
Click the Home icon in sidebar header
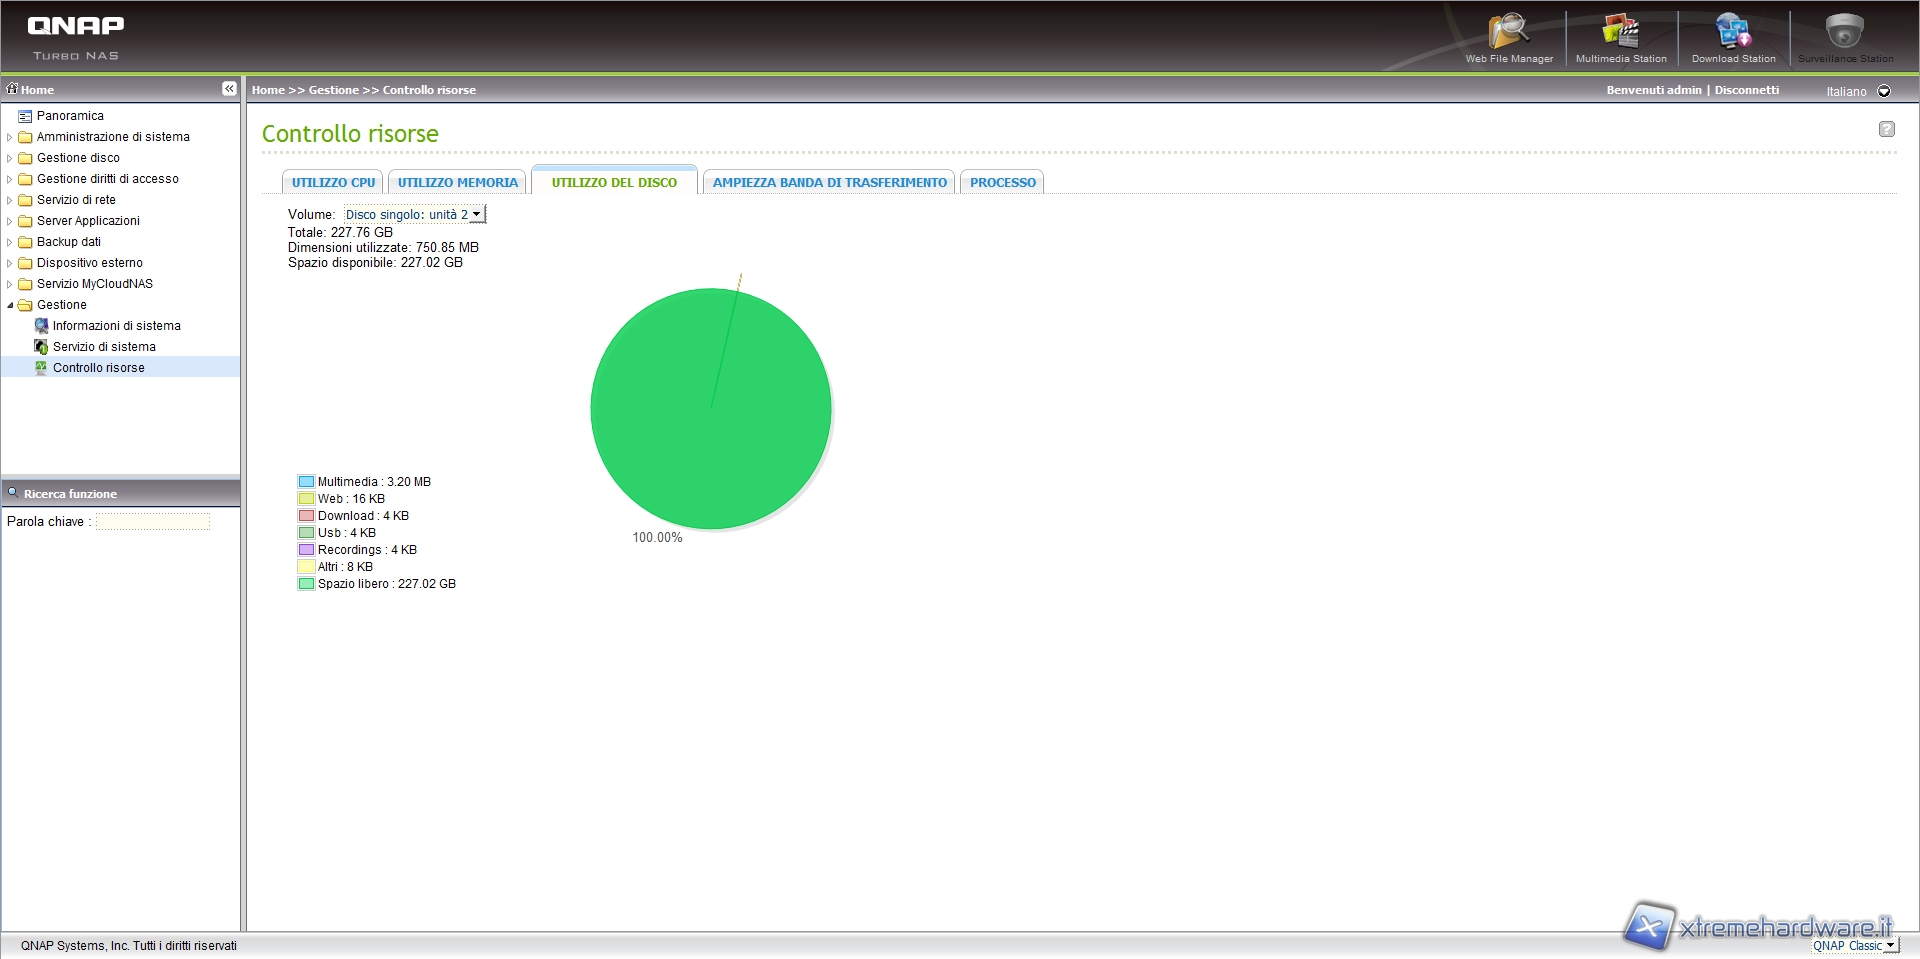[x=13, y=89]
